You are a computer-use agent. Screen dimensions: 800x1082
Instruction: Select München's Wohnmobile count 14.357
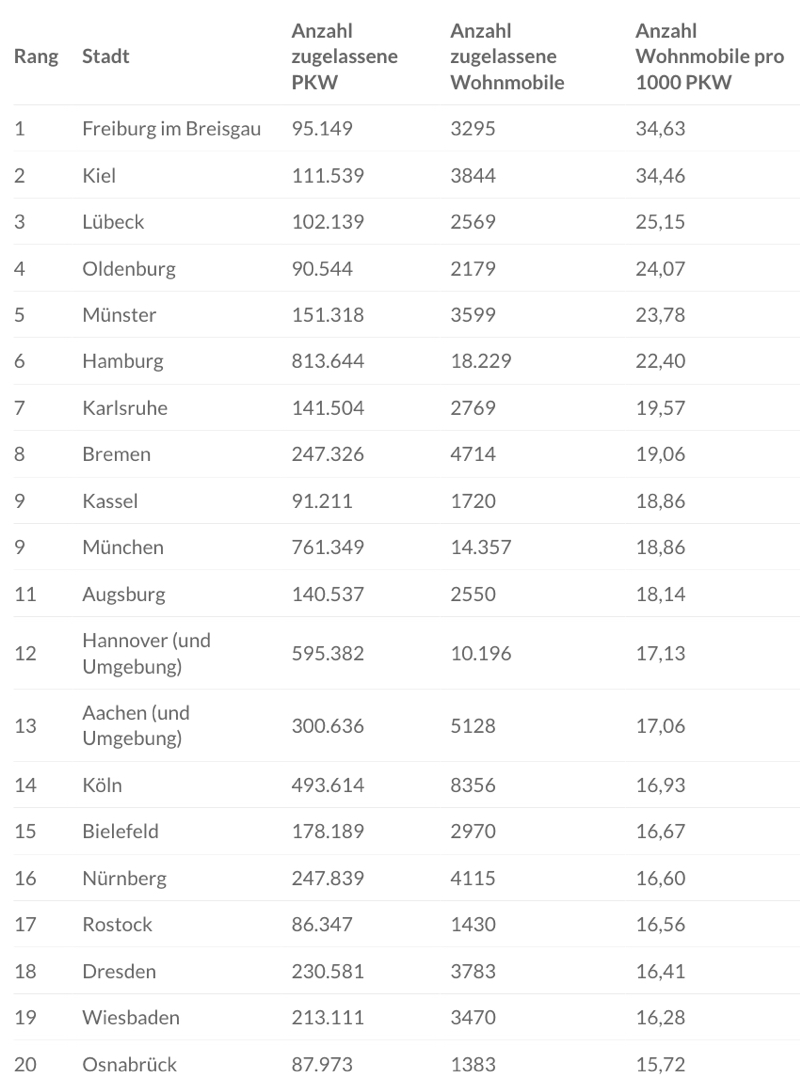[x=481, y=547]
